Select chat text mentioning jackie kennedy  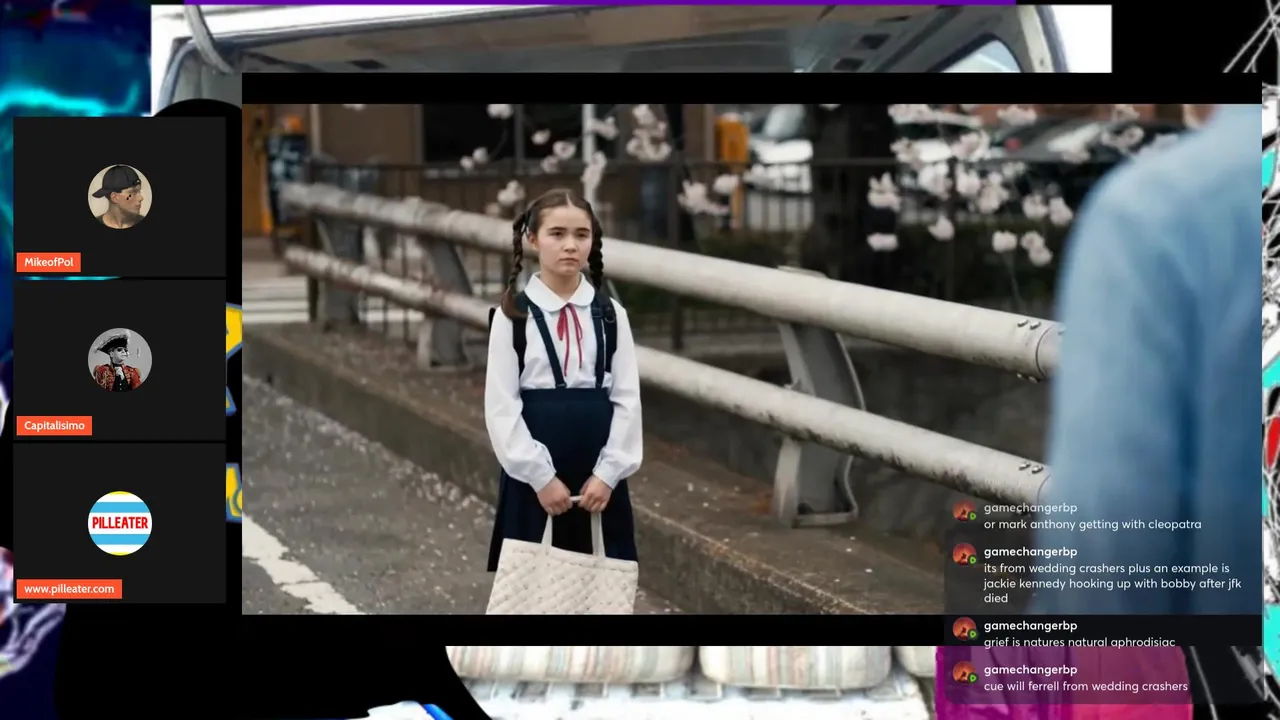(1112, 583)
